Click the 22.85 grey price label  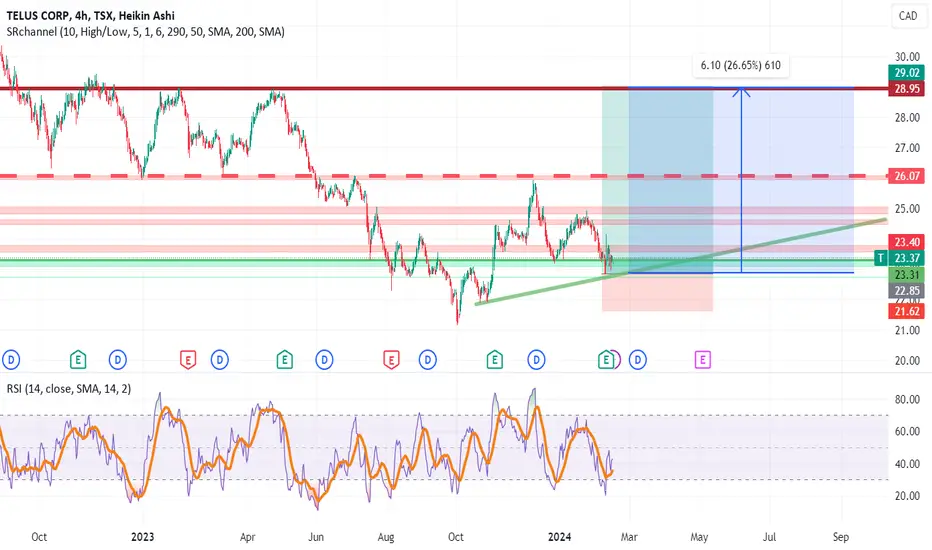pyautogui.click(x=907, y=291)
